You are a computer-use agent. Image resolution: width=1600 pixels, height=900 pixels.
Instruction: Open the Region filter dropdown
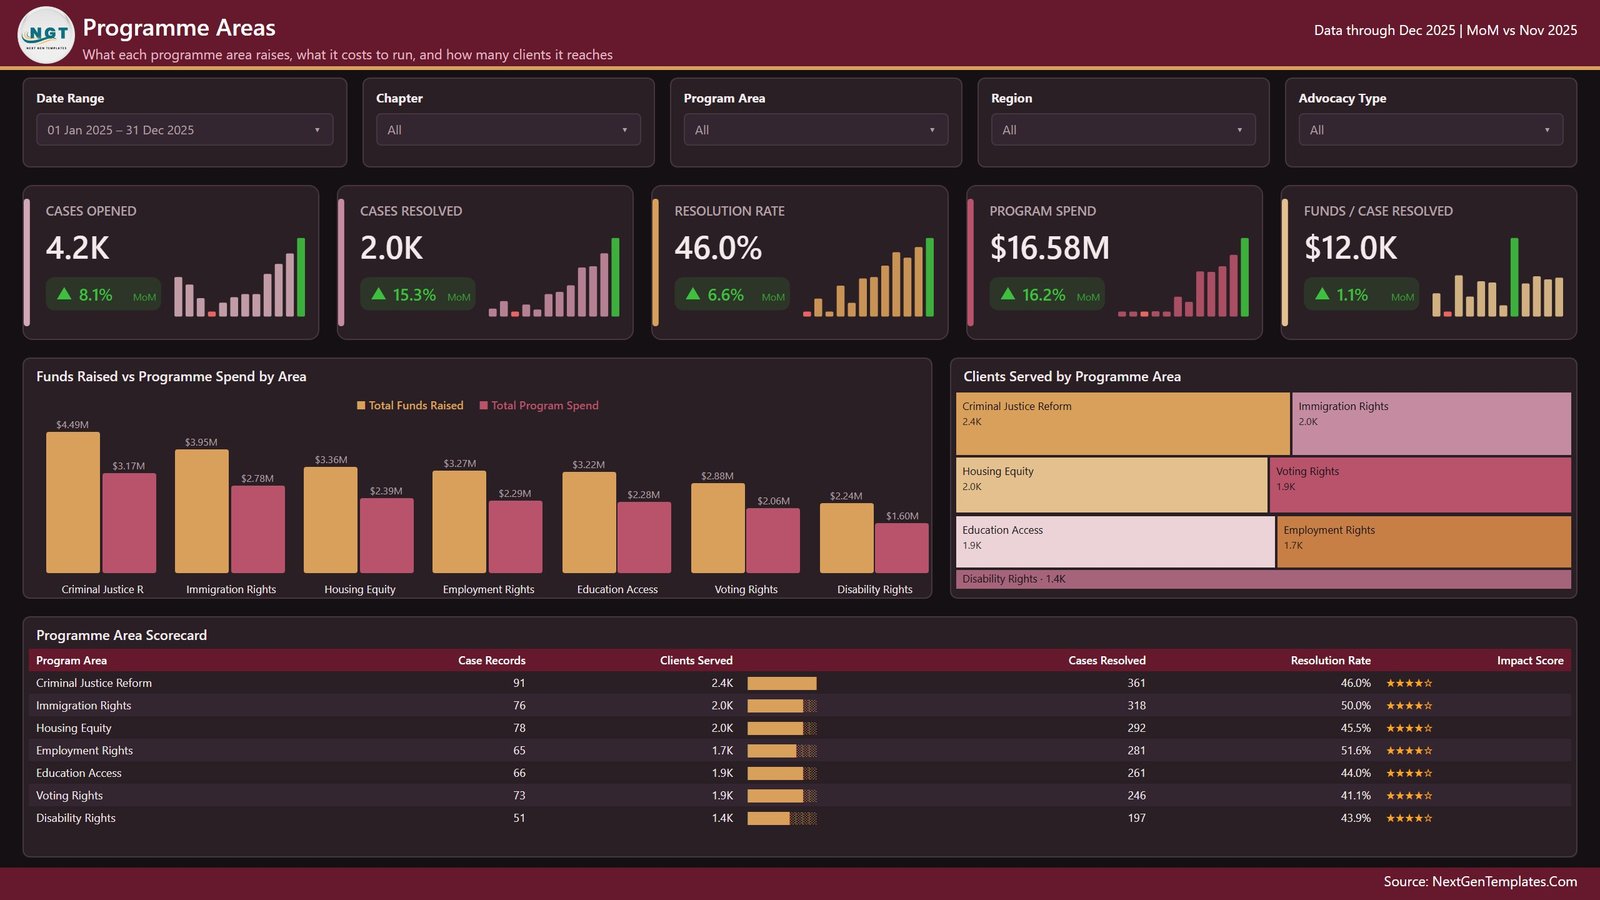(1123, 130)
